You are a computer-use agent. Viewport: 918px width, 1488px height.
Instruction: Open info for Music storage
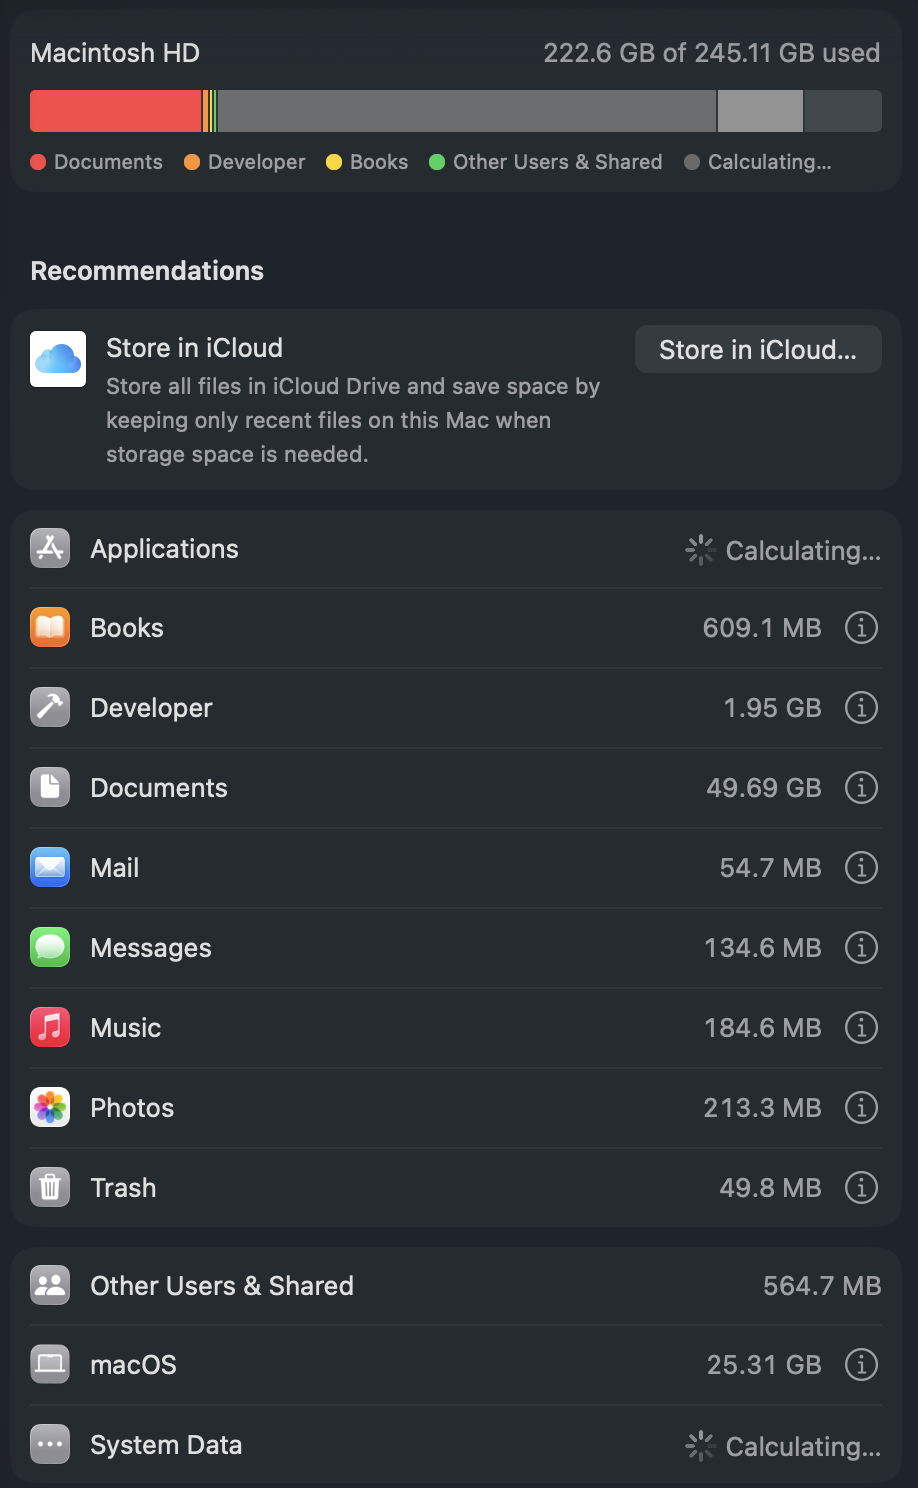[861, 1028]
